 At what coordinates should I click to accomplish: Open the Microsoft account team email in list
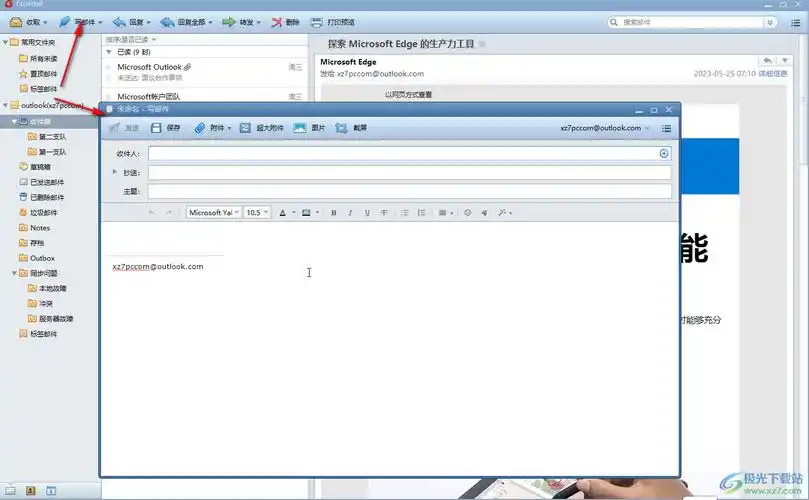205,96
